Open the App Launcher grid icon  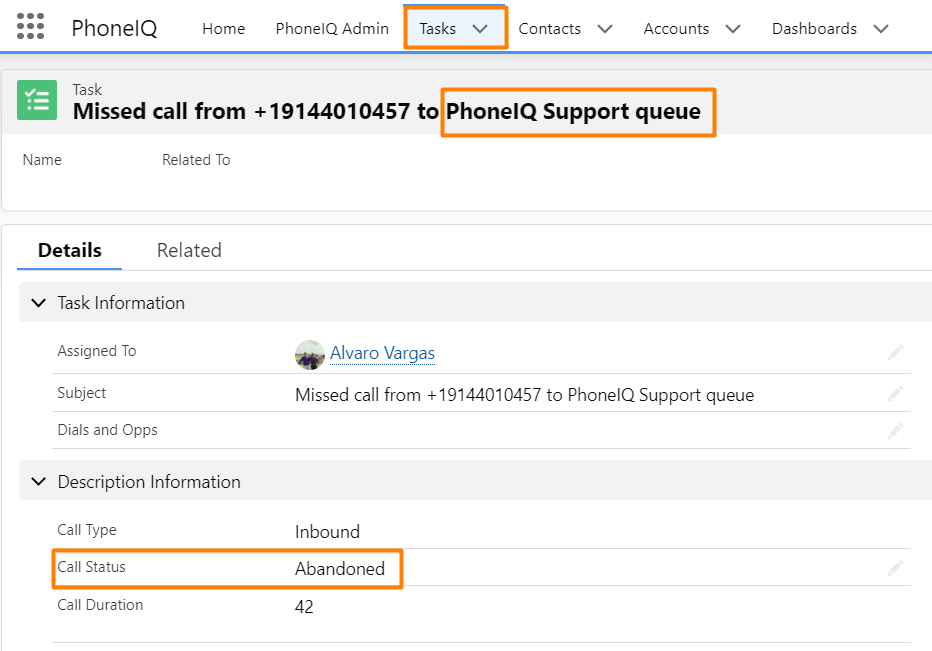30,27
